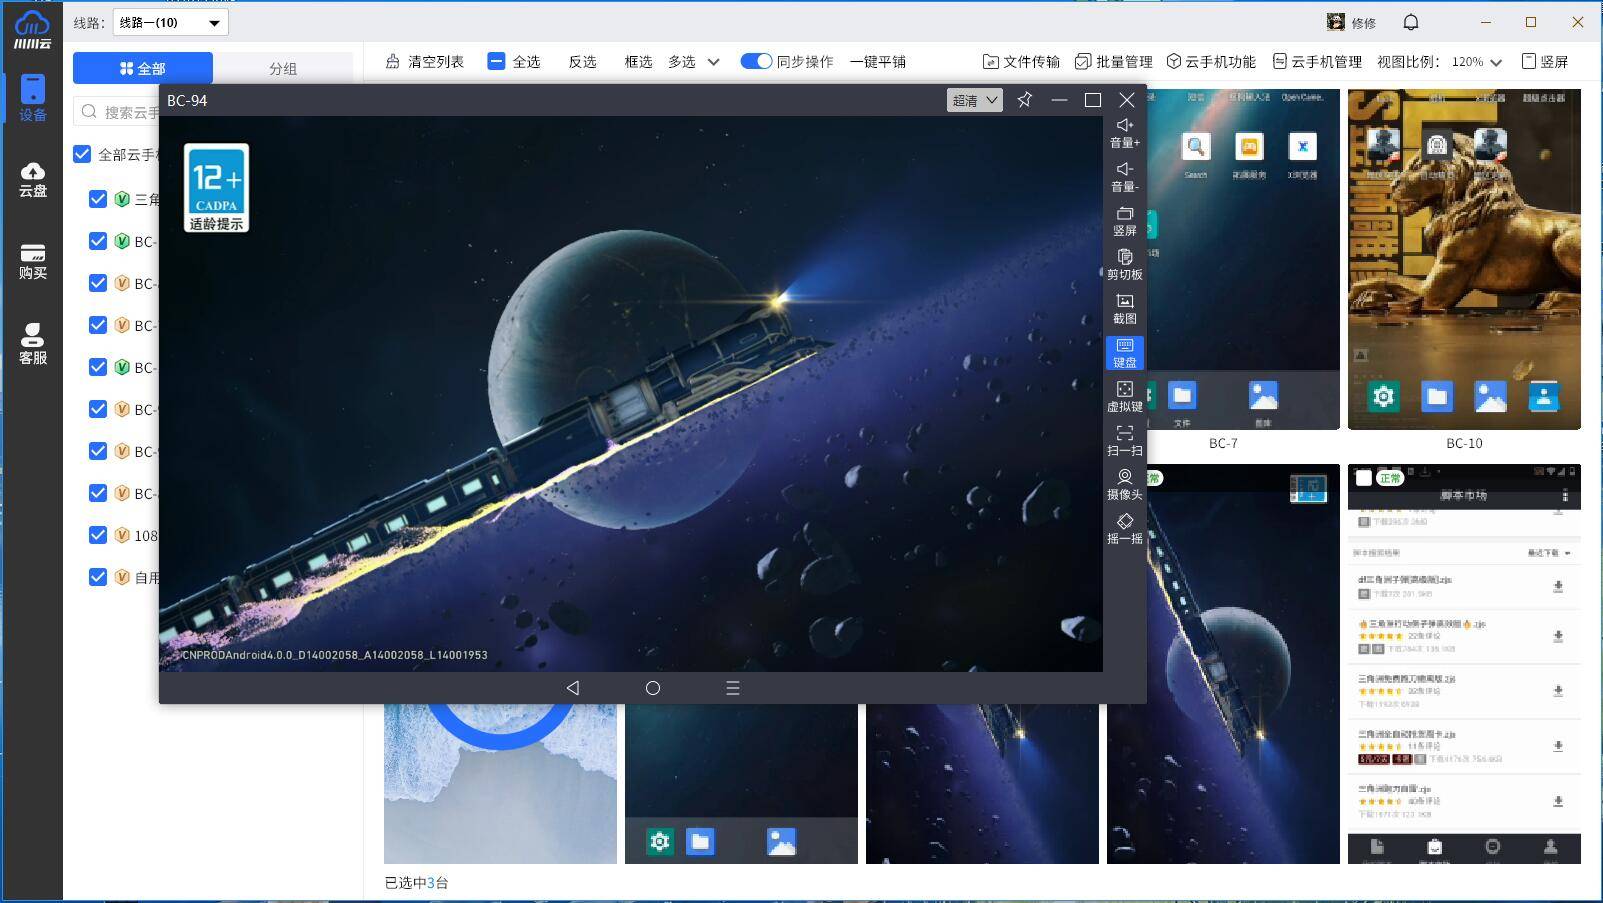
Task: Open the 设备 section in the sidebar
Action: [x=33, y=98]
